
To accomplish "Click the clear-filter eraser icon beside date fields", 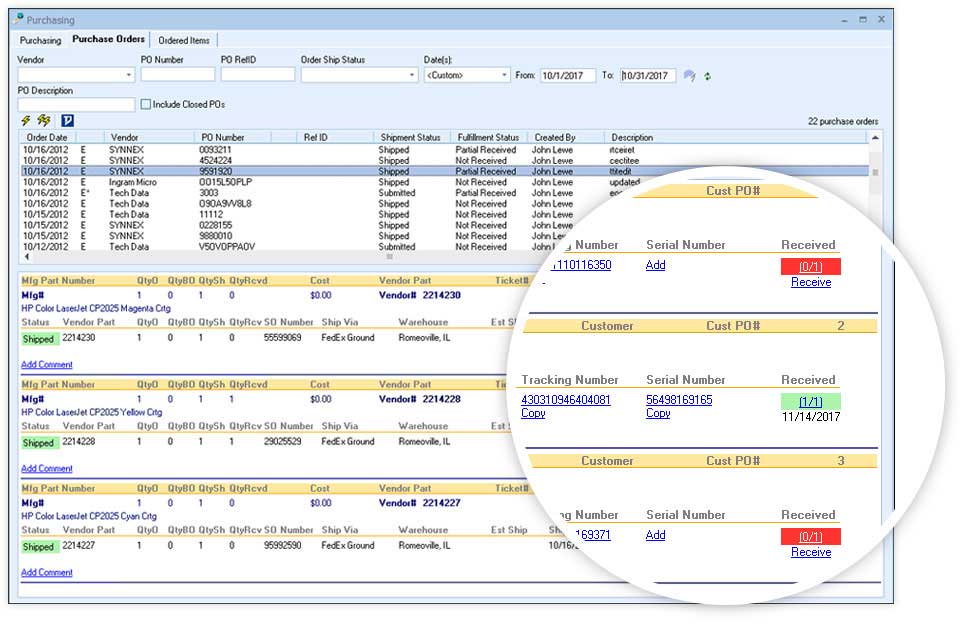I will click(x=689, y=74).
